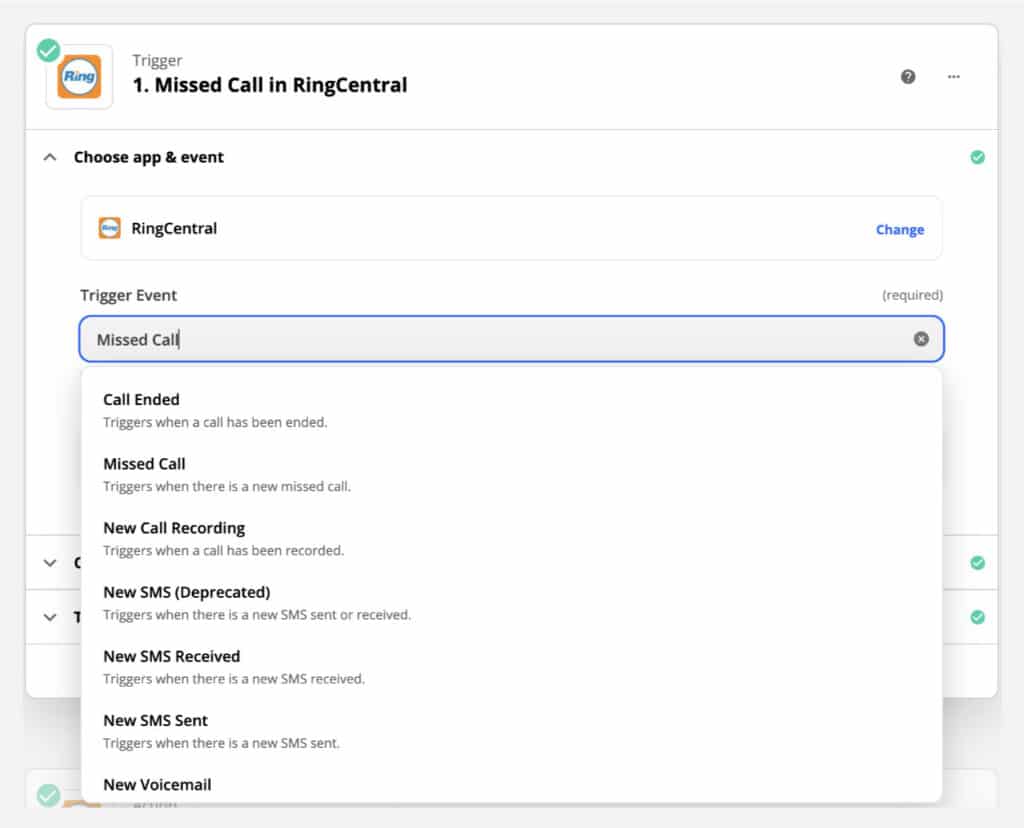Select New Voicemail at the bottom of the list
Screen dimensions: 1024x828
point(157,784)
